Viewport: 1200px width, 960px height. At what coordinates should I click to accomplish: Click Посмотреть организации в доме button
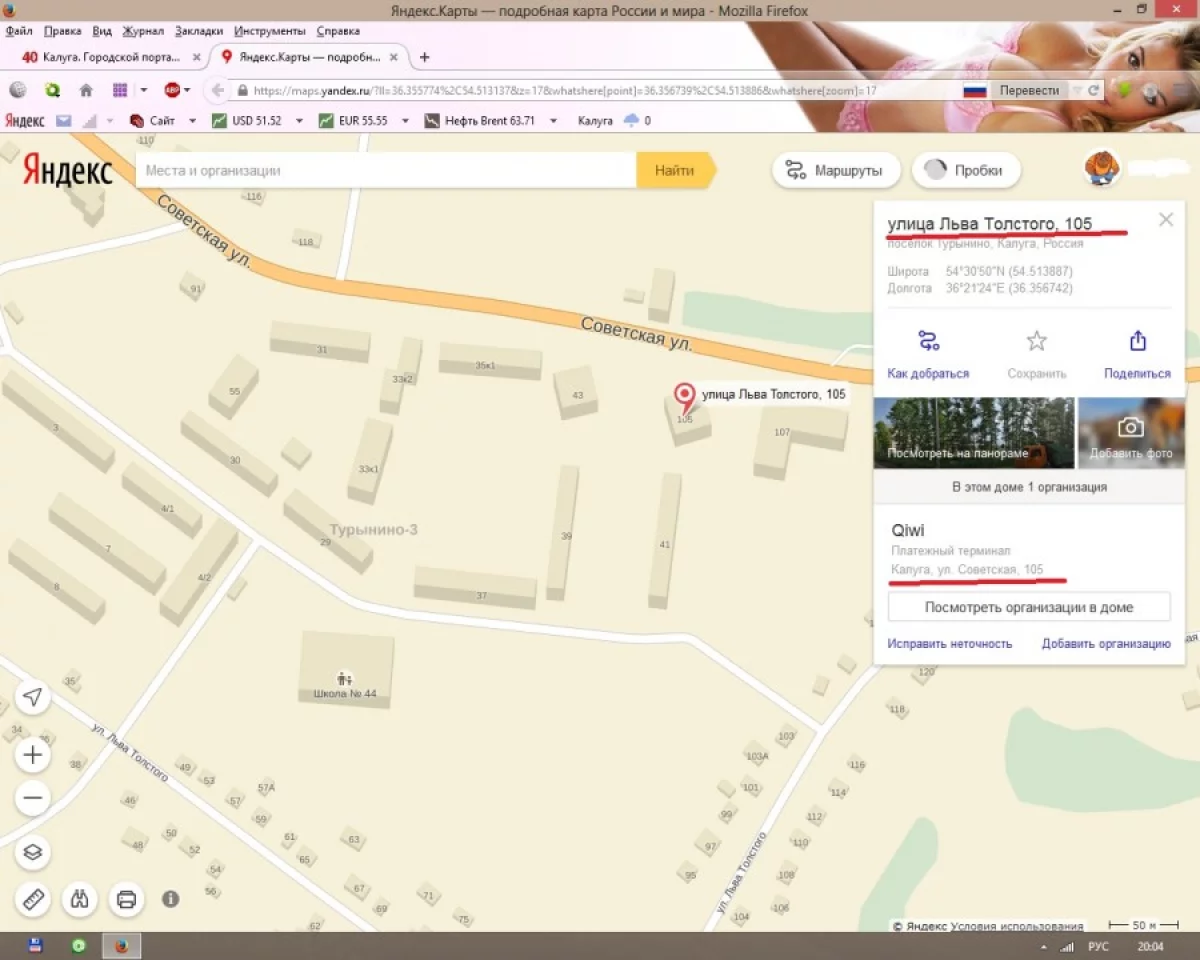tap(1029, 607)
